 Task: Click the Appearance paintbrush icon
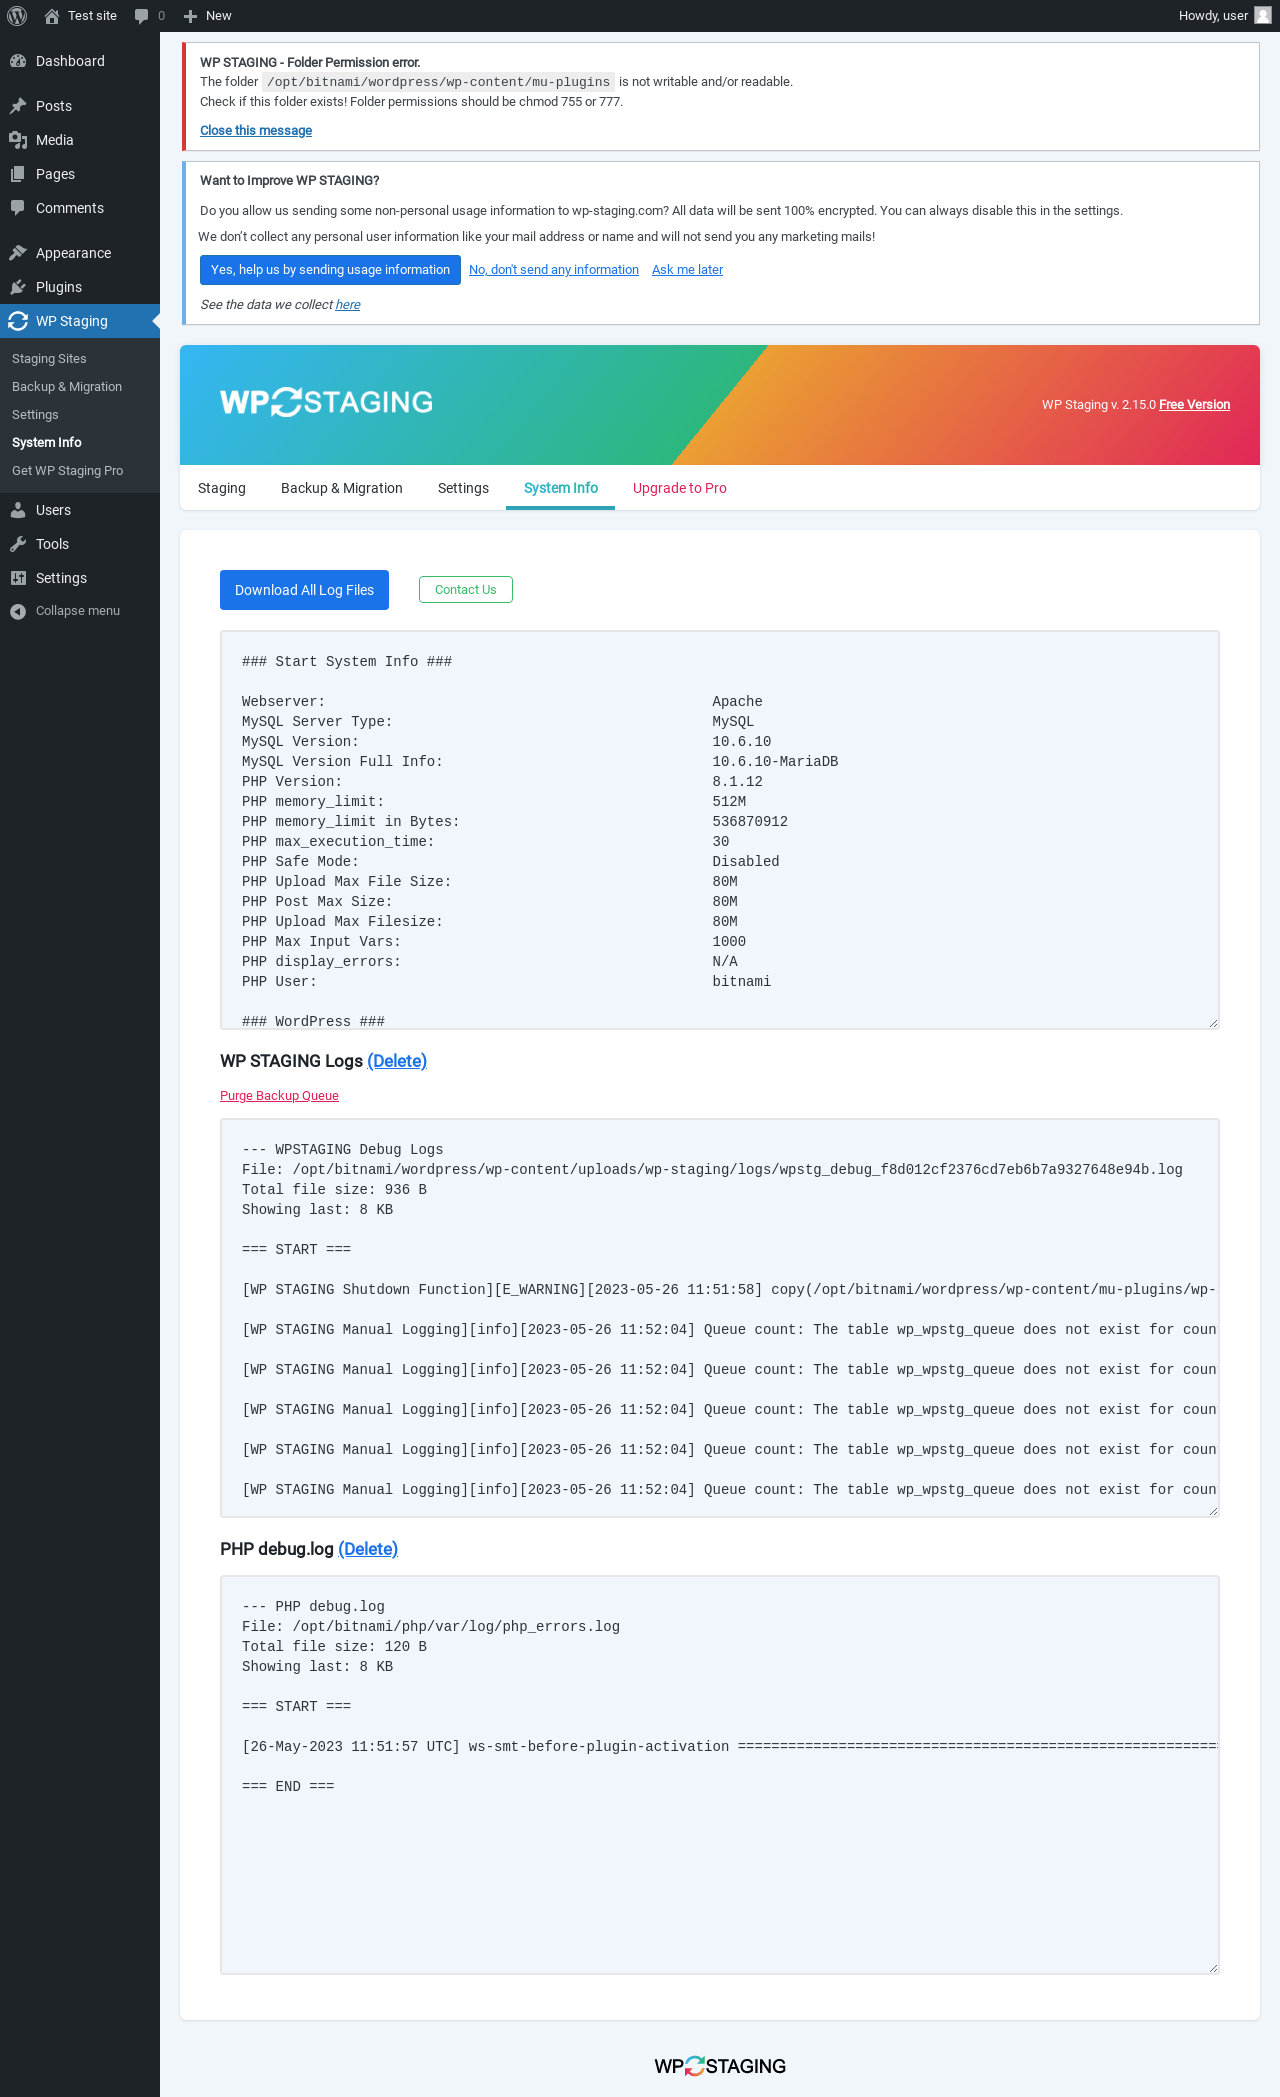pos(18,253)
